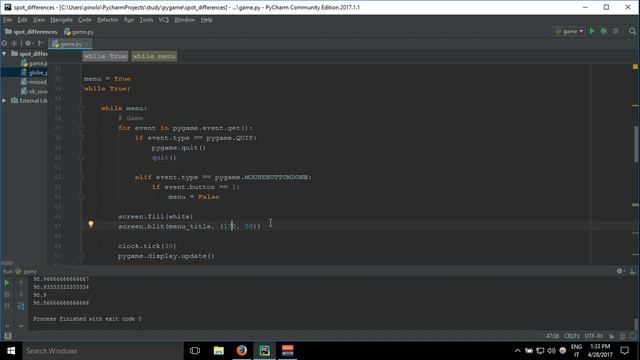Click up stack trace arrow in Run panel

click(21, 282)
